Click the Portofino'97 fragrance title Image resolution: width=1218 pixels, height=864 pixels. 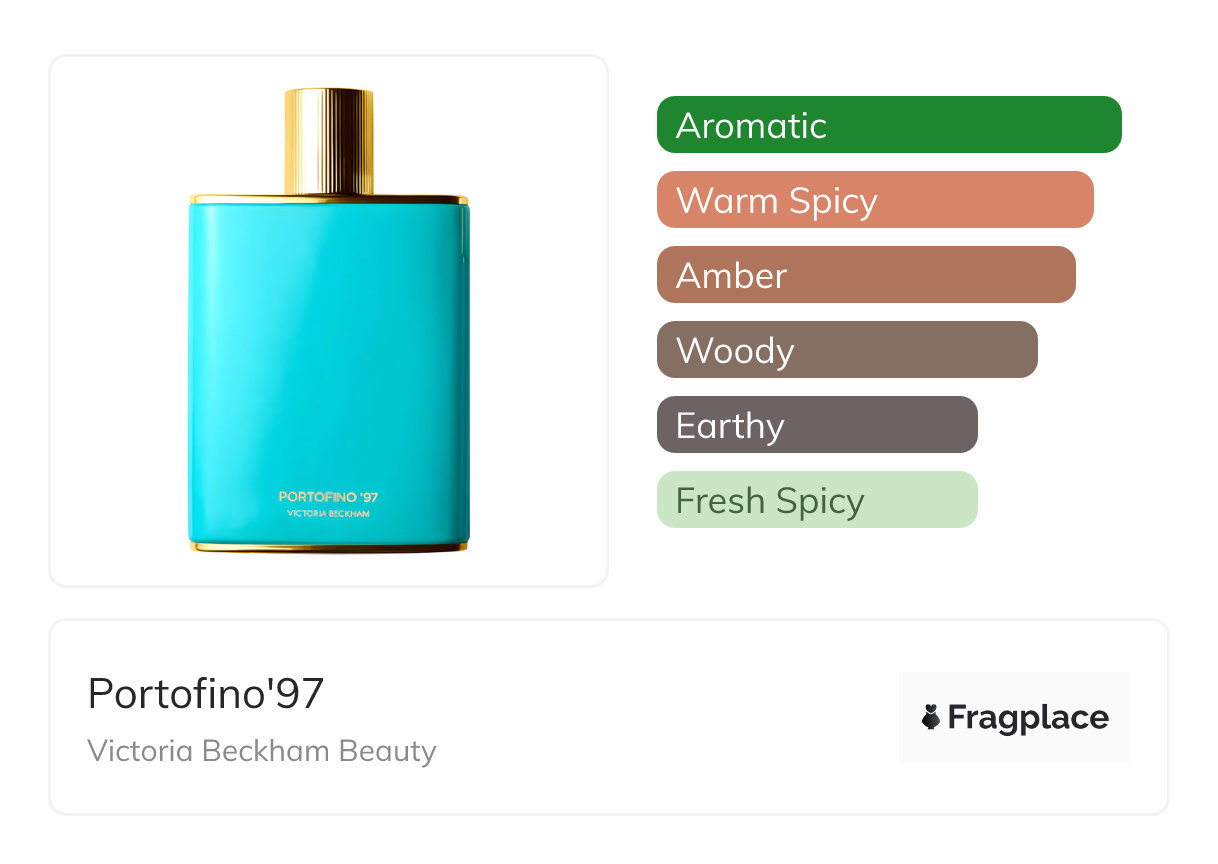pyautogui.click(x=206, y=693)
